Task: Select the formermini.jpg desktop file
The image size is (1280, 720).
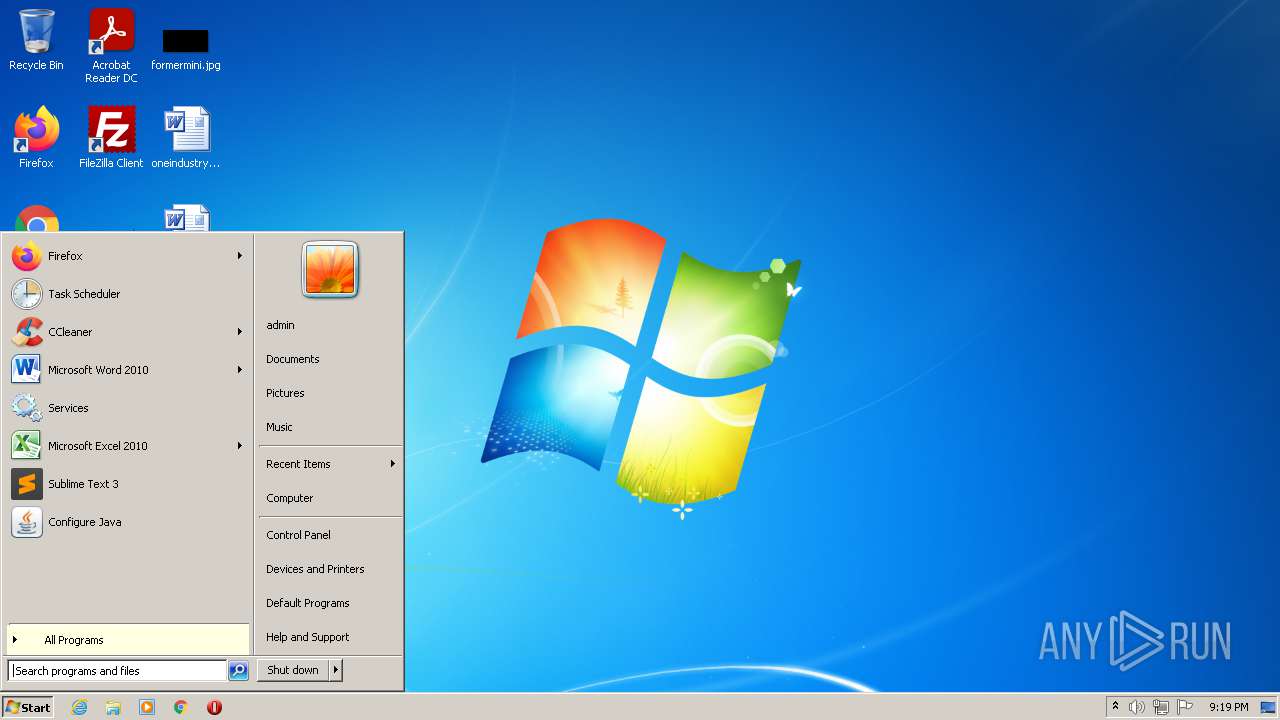Action: (x=186, y=48)
